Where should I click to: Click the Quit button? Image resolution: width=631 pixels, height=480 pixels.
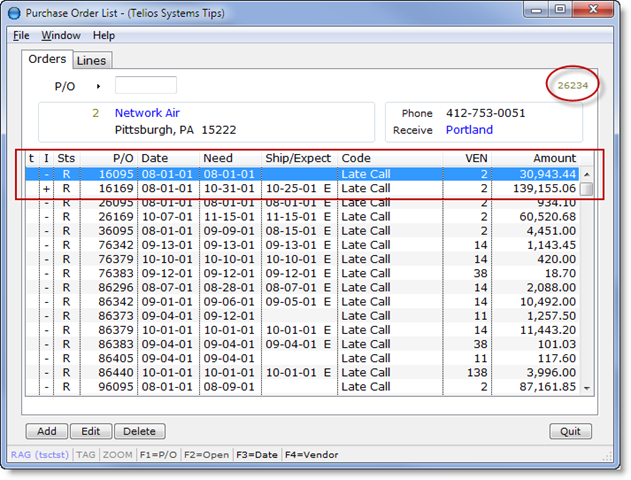tap(571, 431)
